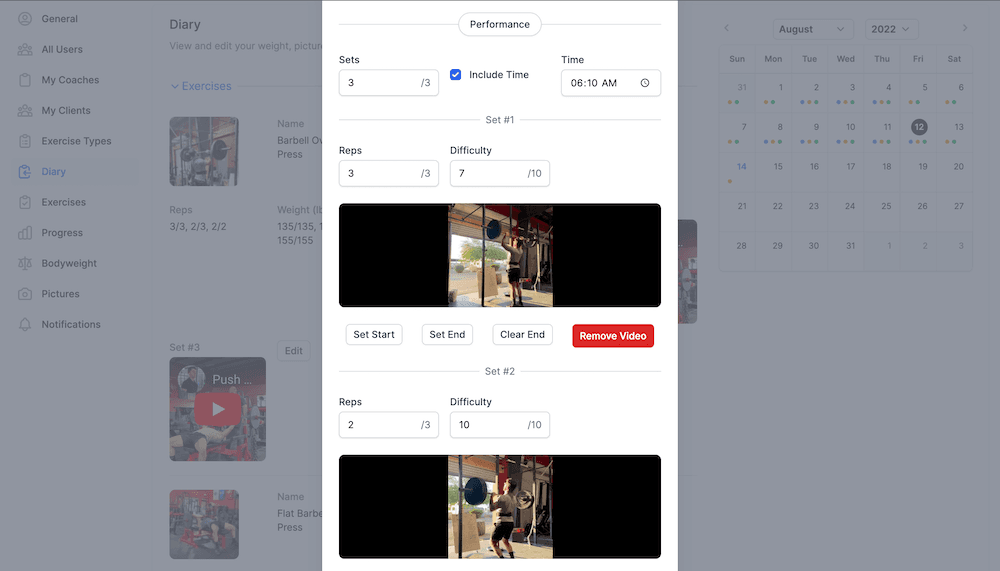Click the Set #2 overhead press video

(499, 507)
